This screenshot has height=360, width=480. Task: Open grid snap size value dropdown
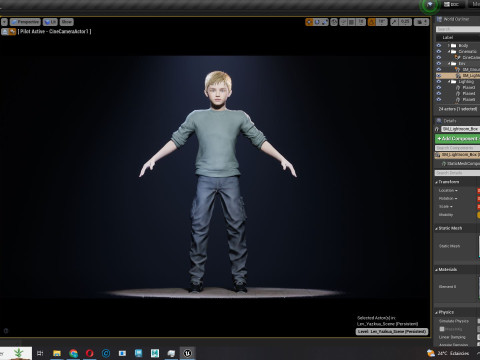click(361, 22)
